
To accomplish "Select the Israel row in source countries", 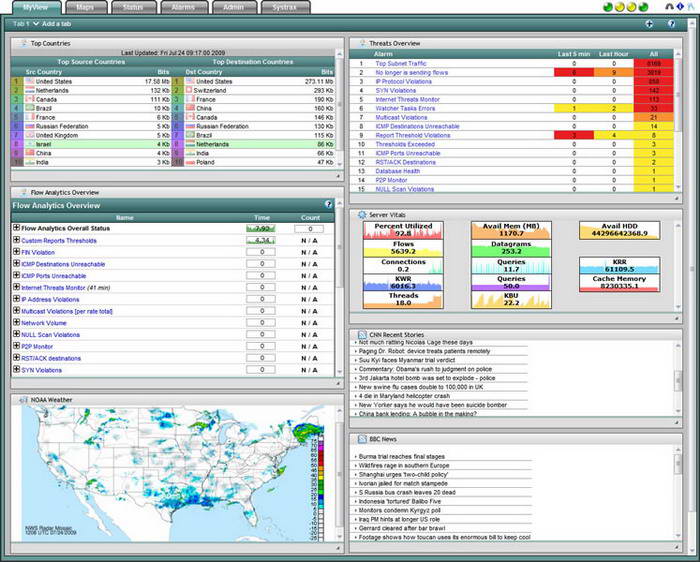I will (91, 144).
